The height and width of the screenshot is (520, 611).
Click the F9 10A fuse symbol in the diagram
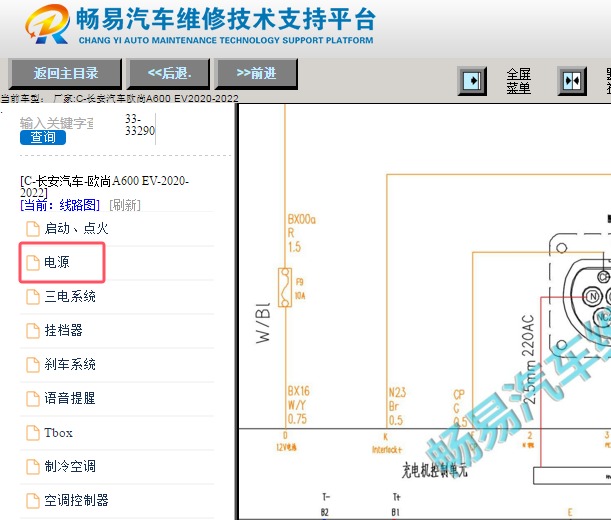point(285,287)
